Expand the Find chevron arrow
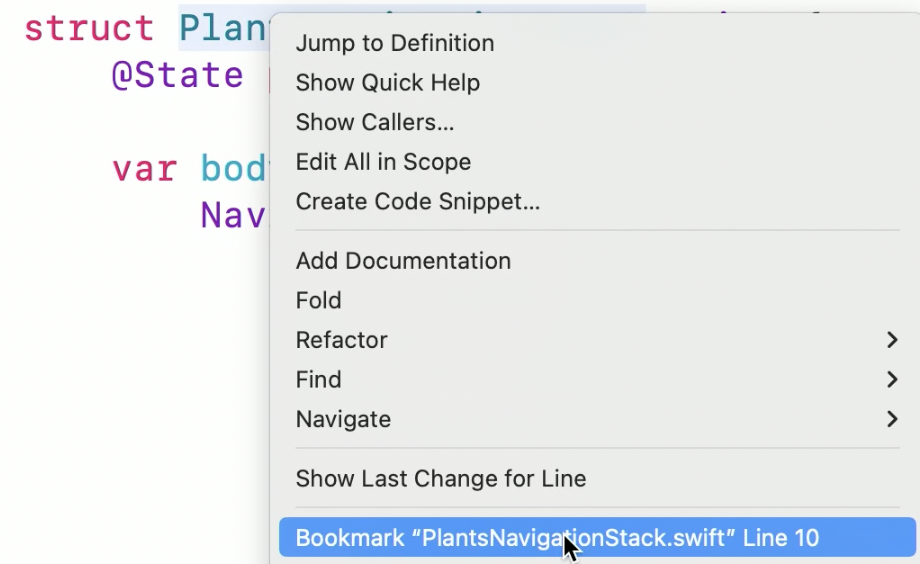 coord(892,380)
